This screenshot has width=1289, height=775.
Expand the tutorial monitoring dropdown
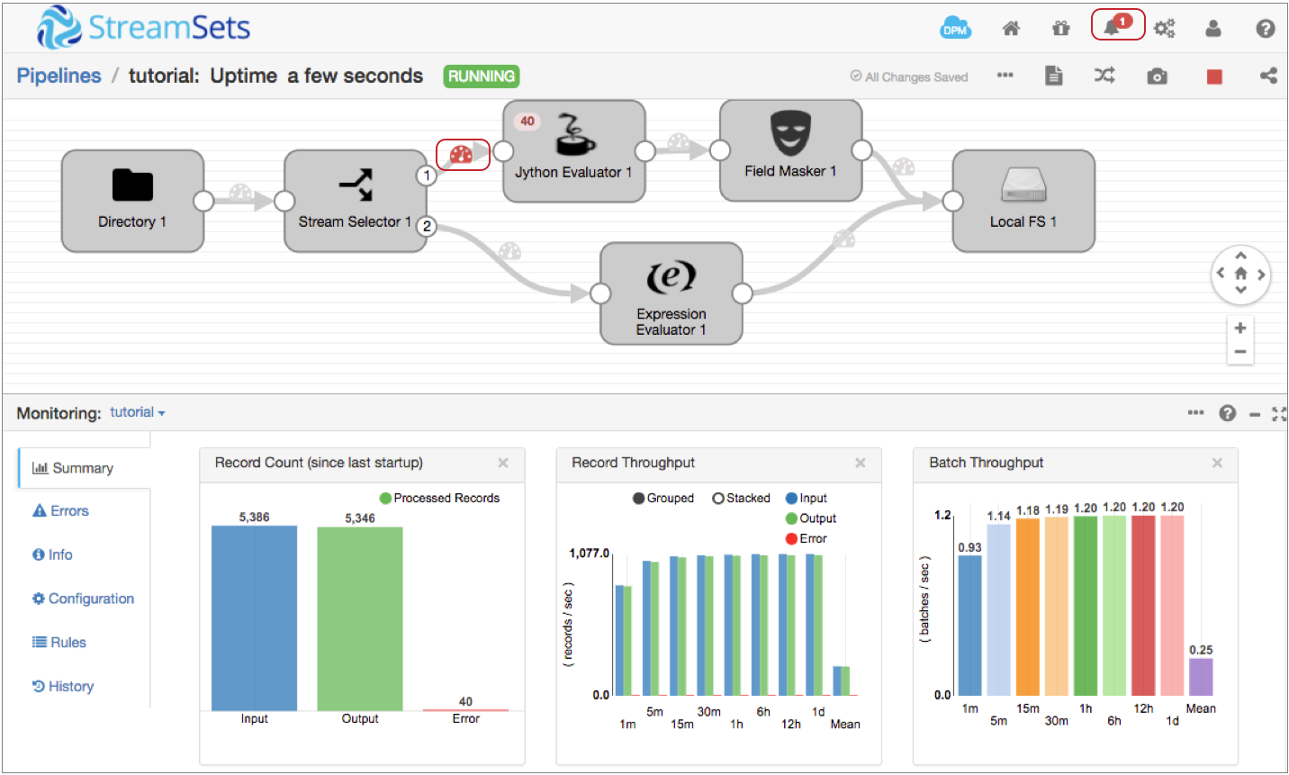click(138, 412)
